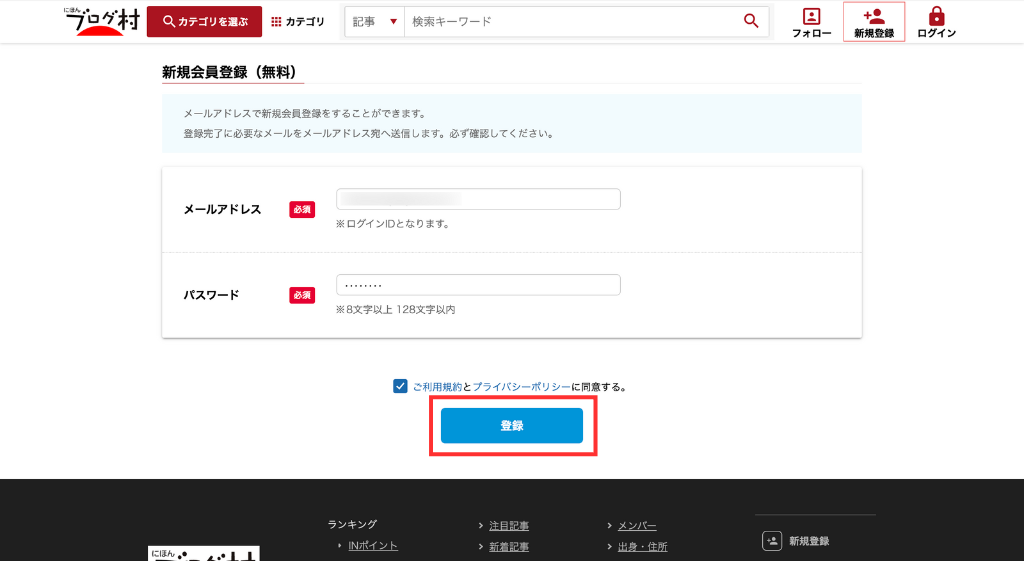This screenshot has height=561, width=1024.
Task: Submit with the blue 登録 button
Action: 511,426
